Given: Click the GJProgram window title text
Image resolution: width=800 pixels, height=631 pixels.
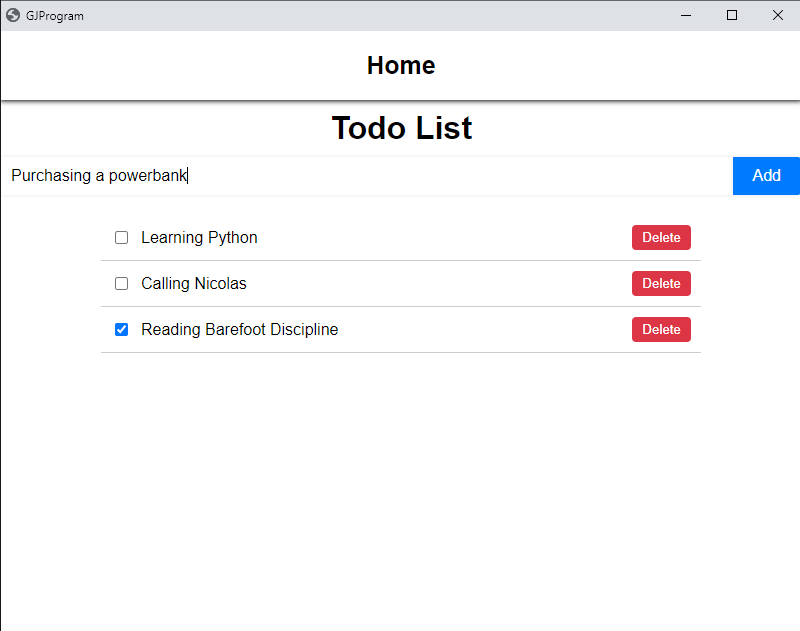Looking at the screenshot, I should (55, 16).
